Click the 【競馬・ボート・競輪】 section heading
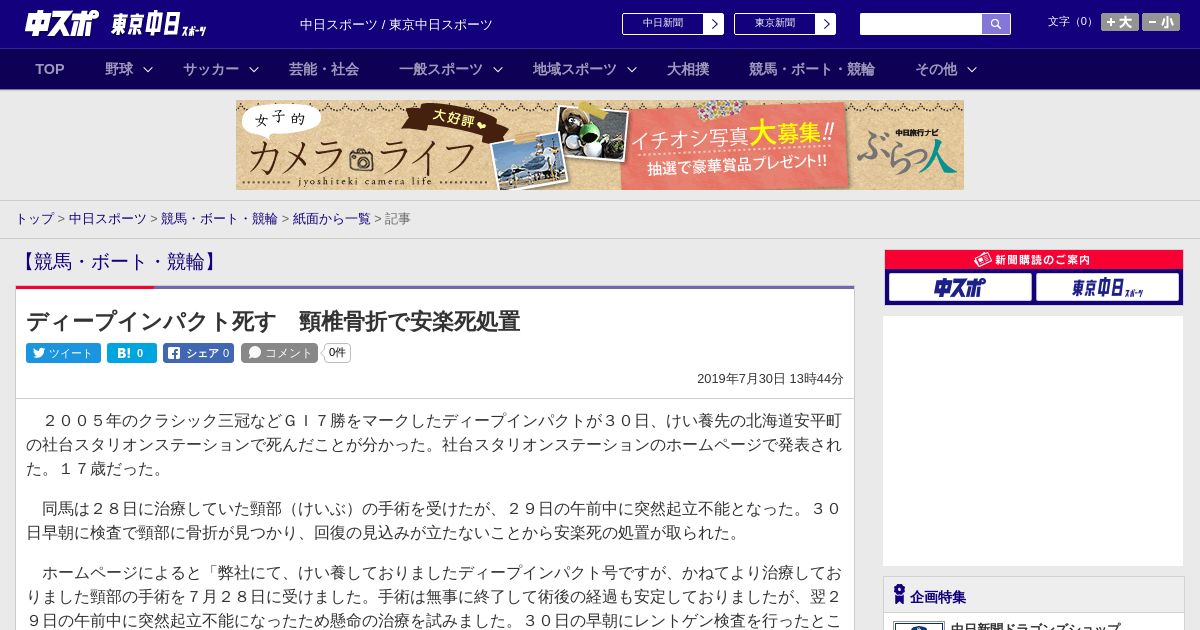The height and width of the screenshot is (630, 1200). point(119,262)
